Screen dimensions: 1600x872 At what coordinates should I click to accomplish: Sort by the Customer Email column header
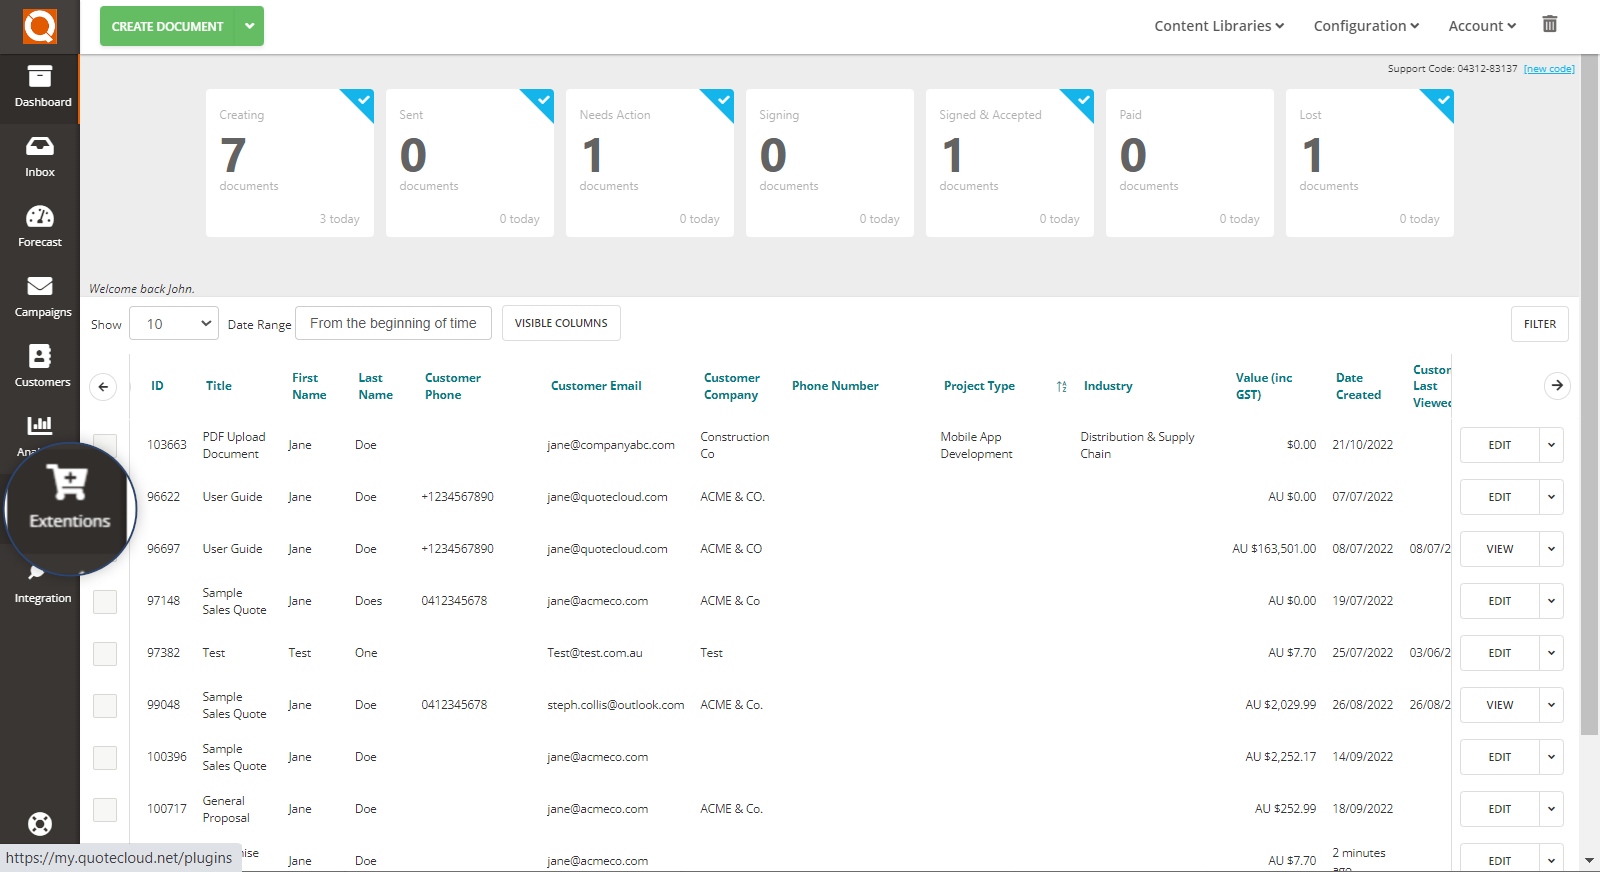[596, 386]
